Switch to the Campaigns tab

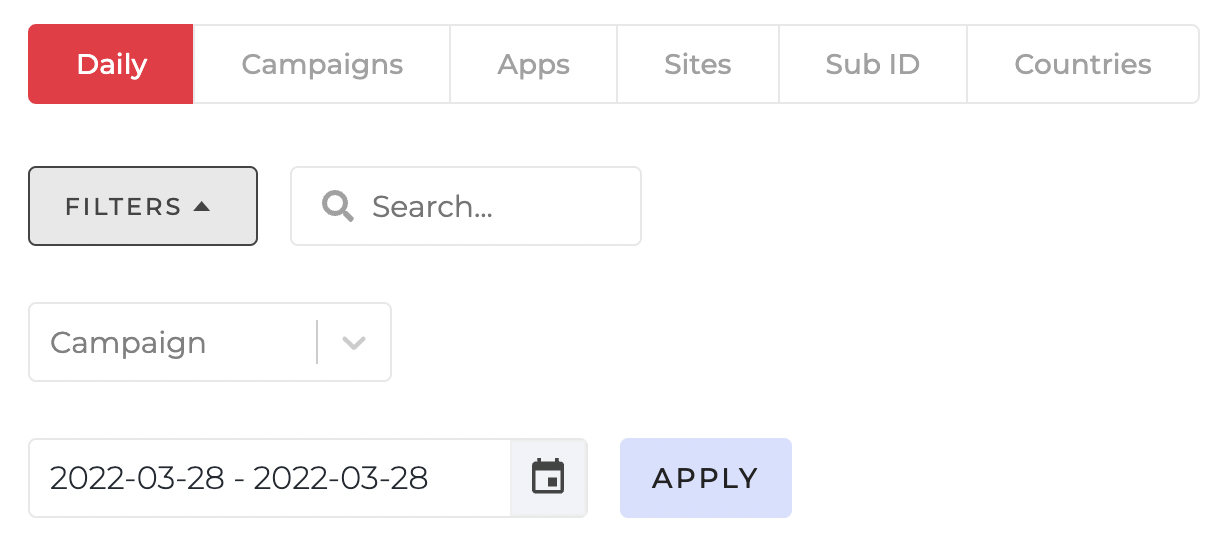click(x=322, y=64)
